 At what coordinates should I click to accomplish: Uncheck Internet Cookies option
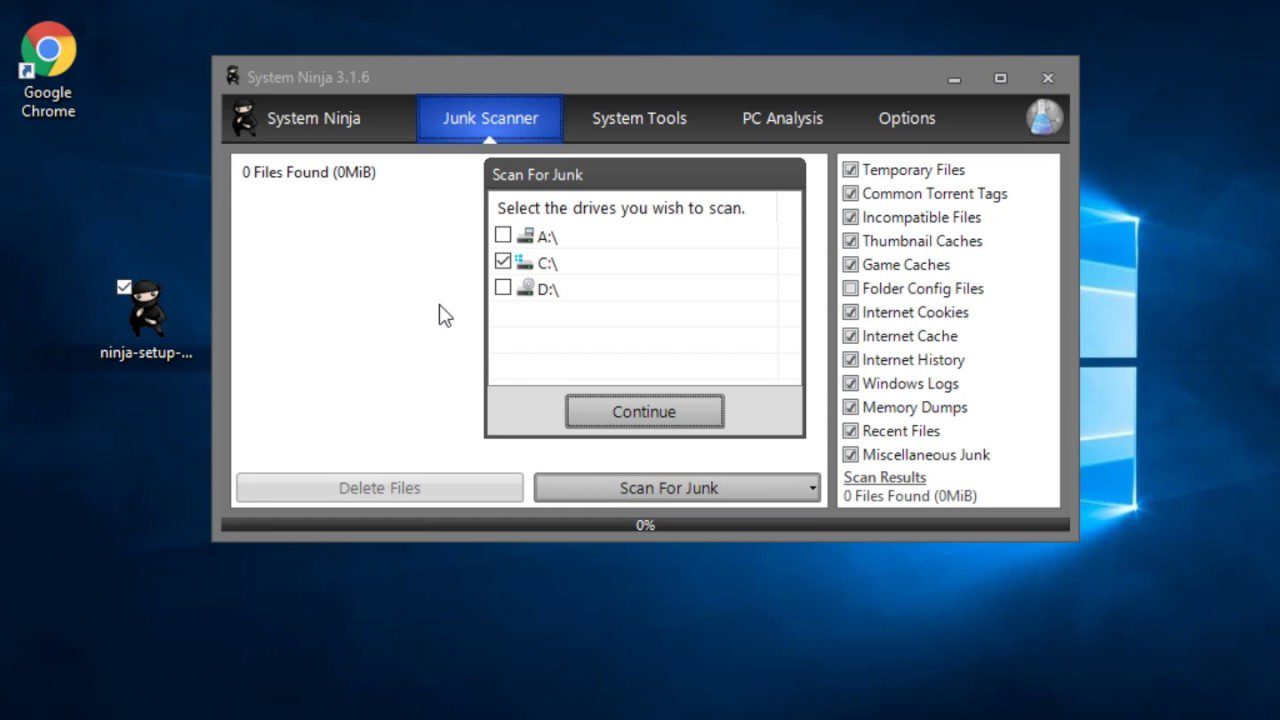(850, 312)
